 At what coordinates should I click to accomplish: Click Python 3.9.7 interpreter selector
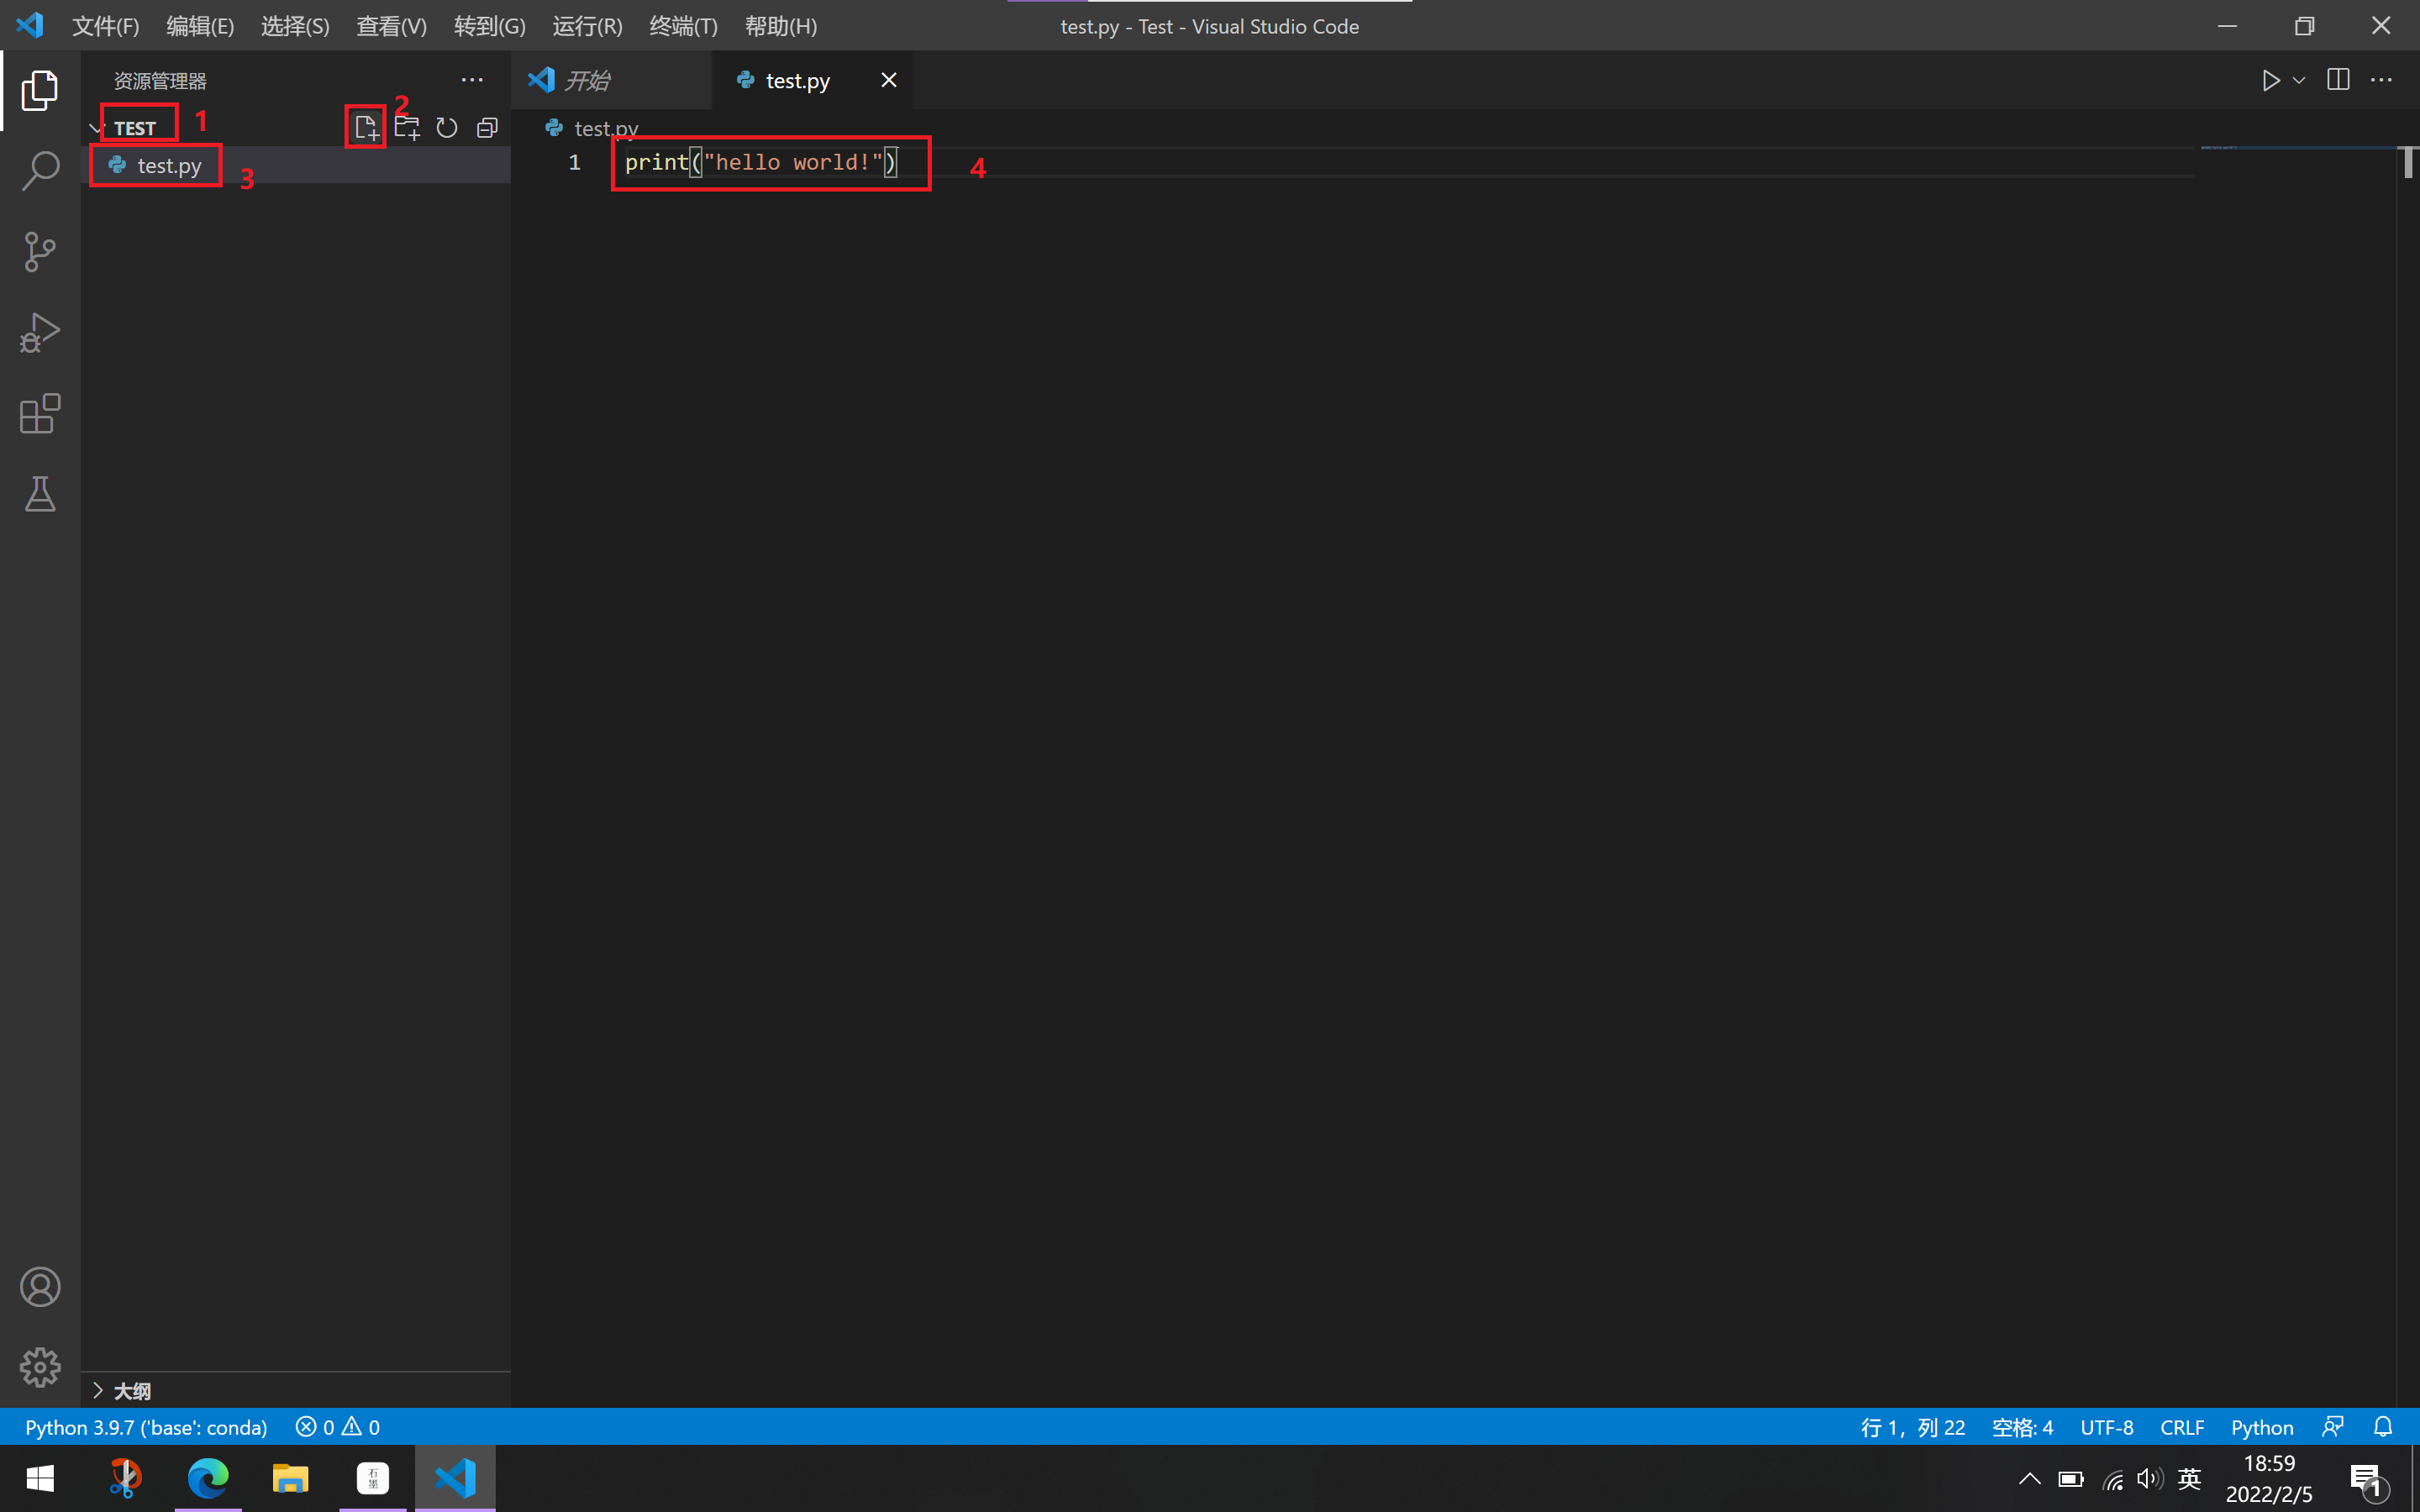[x=146, y=1427]
